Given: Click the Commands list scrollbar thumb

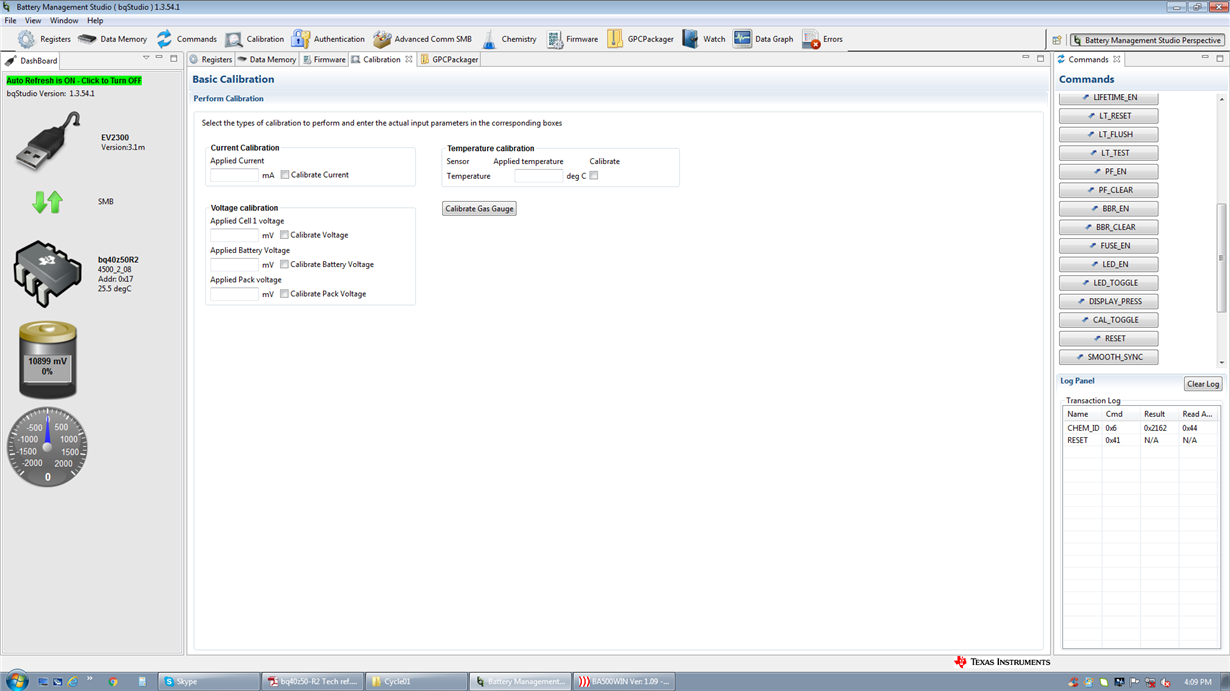Looking at the screenshot, I should [1221, 258].
